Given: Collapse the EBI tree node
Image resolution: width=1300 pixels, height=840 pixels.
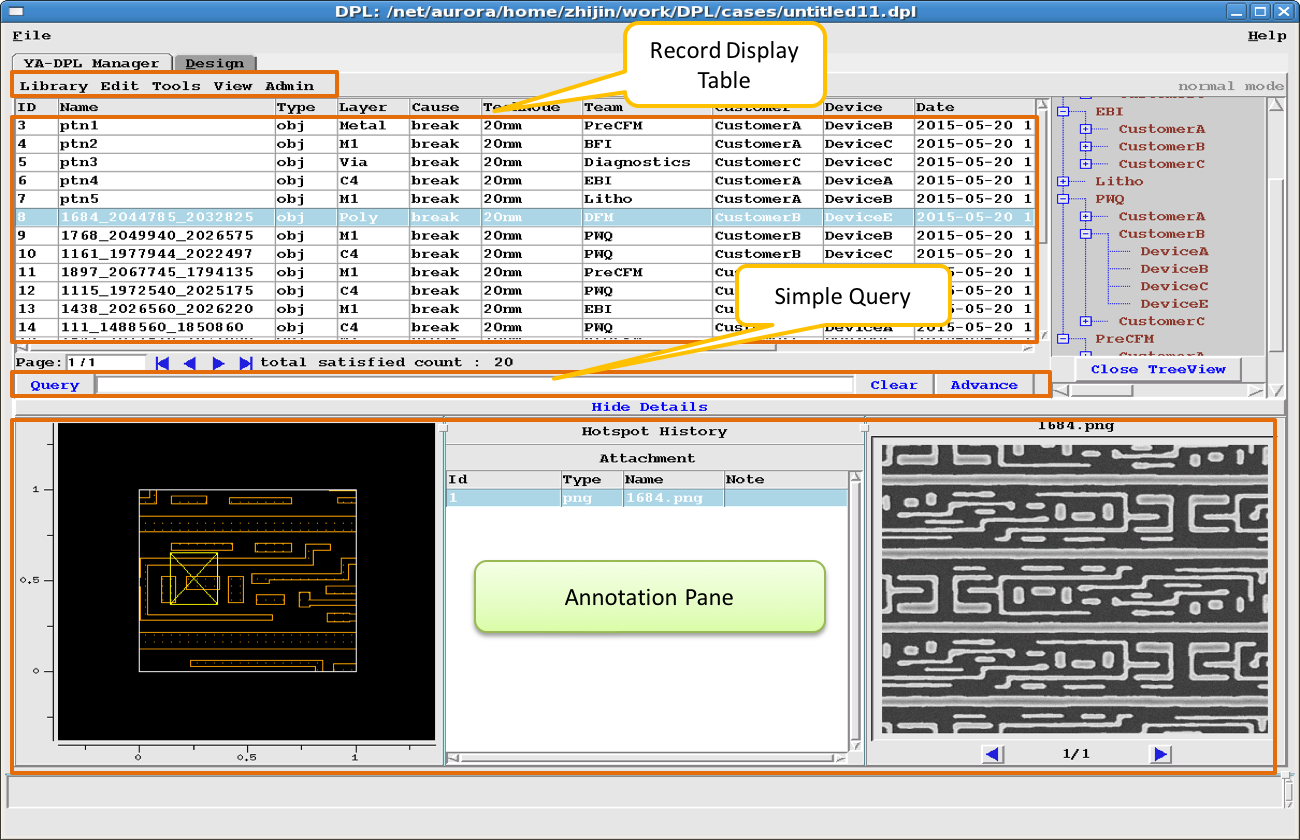Looking at the screenshot, I should (x=1063, y=112).
